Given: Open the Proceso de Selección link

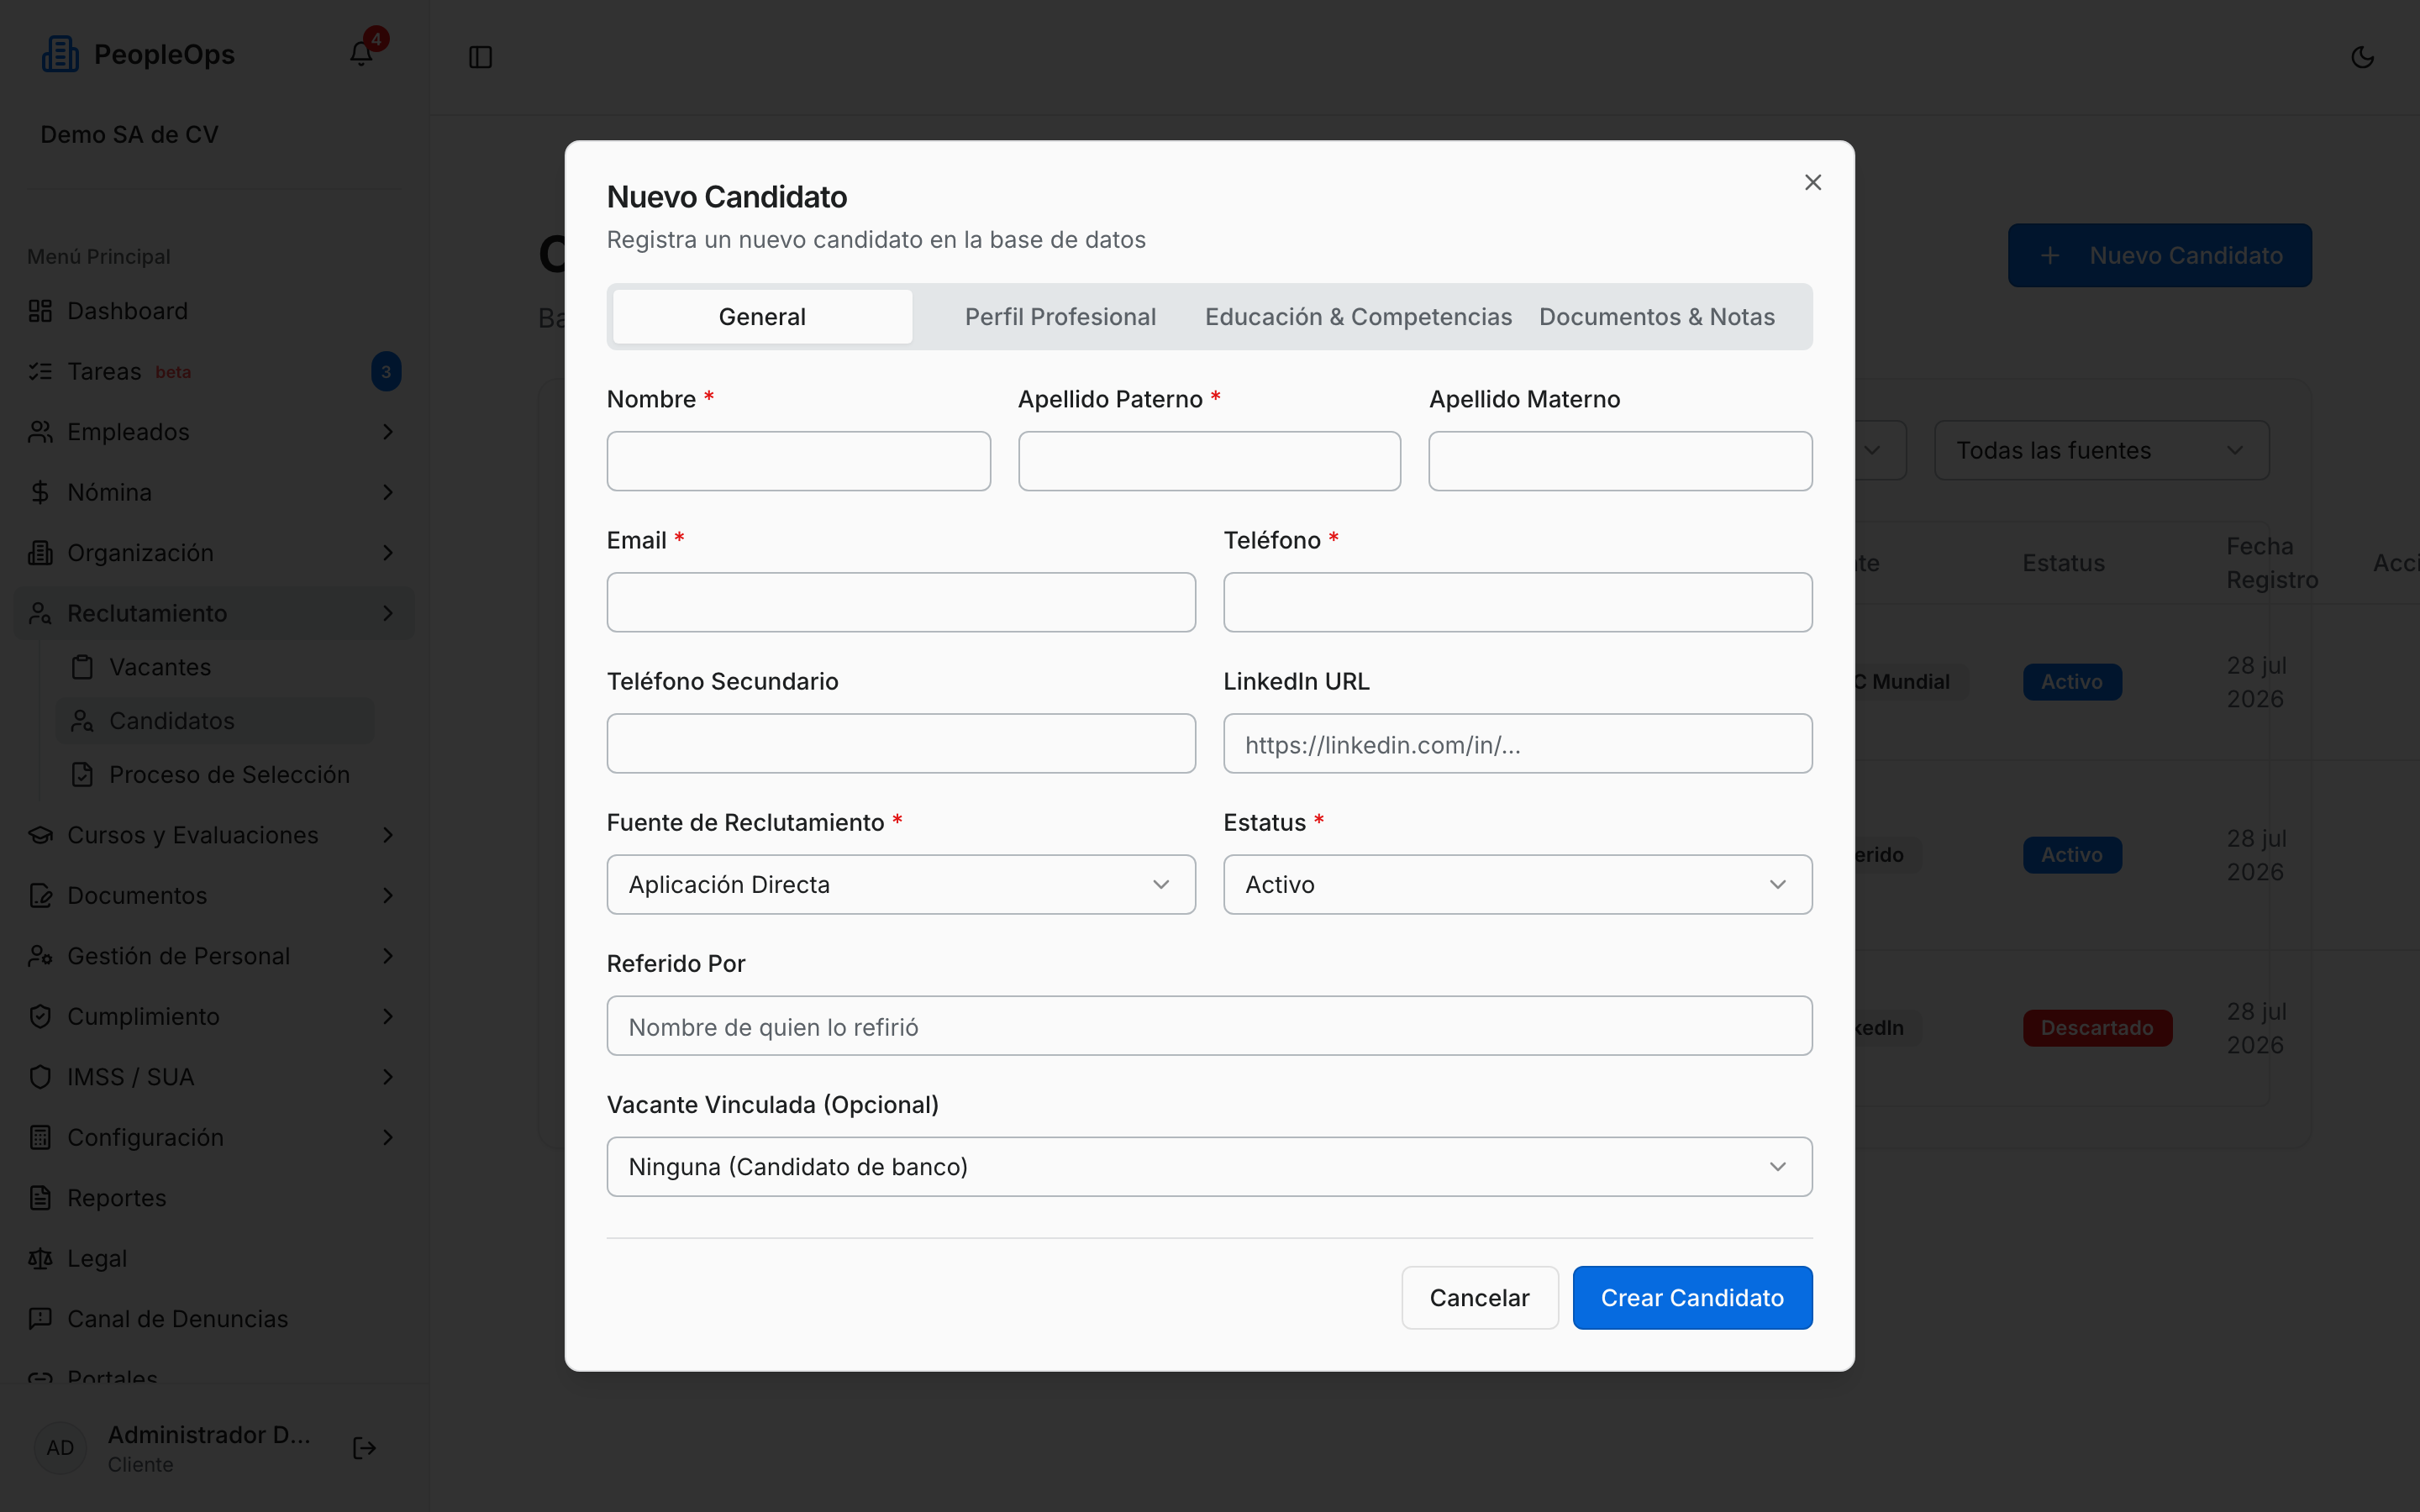Looking at the screenshot, I should pyautogui.click(x=215, y=775).
